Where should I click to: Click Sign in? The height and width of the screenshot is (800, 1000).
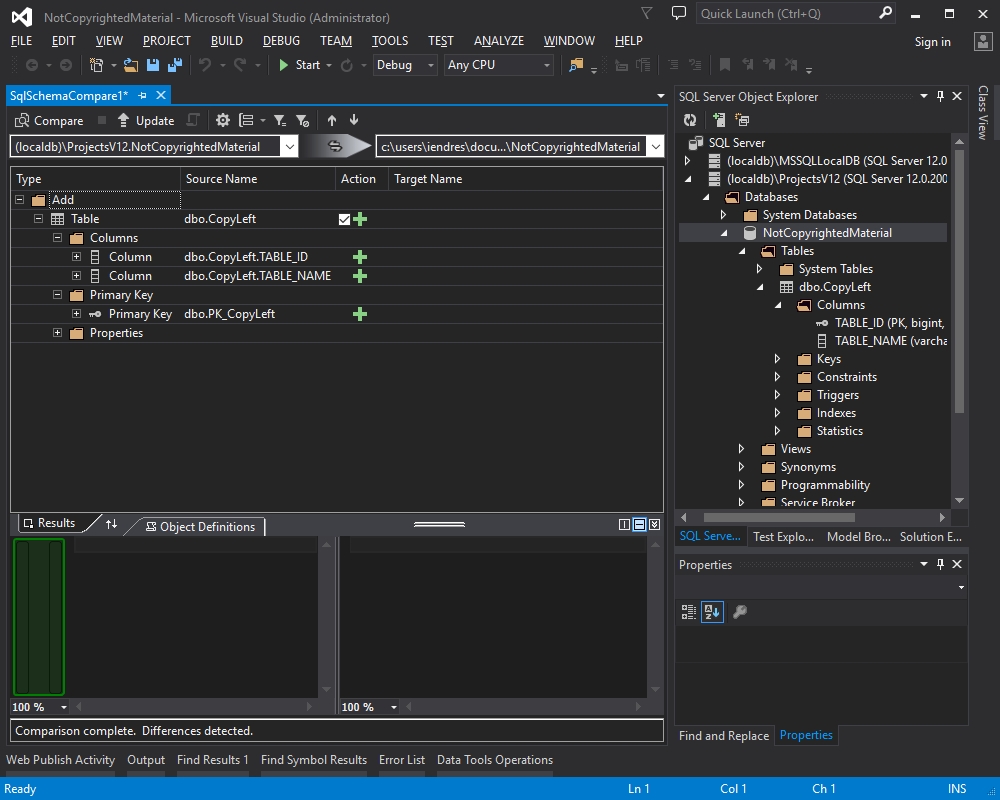click(x=932, y=41)
